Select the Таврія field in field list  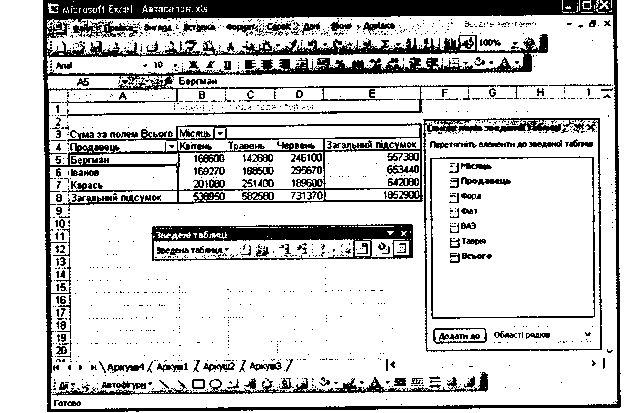pyautogui.click(x=468, y=241)
